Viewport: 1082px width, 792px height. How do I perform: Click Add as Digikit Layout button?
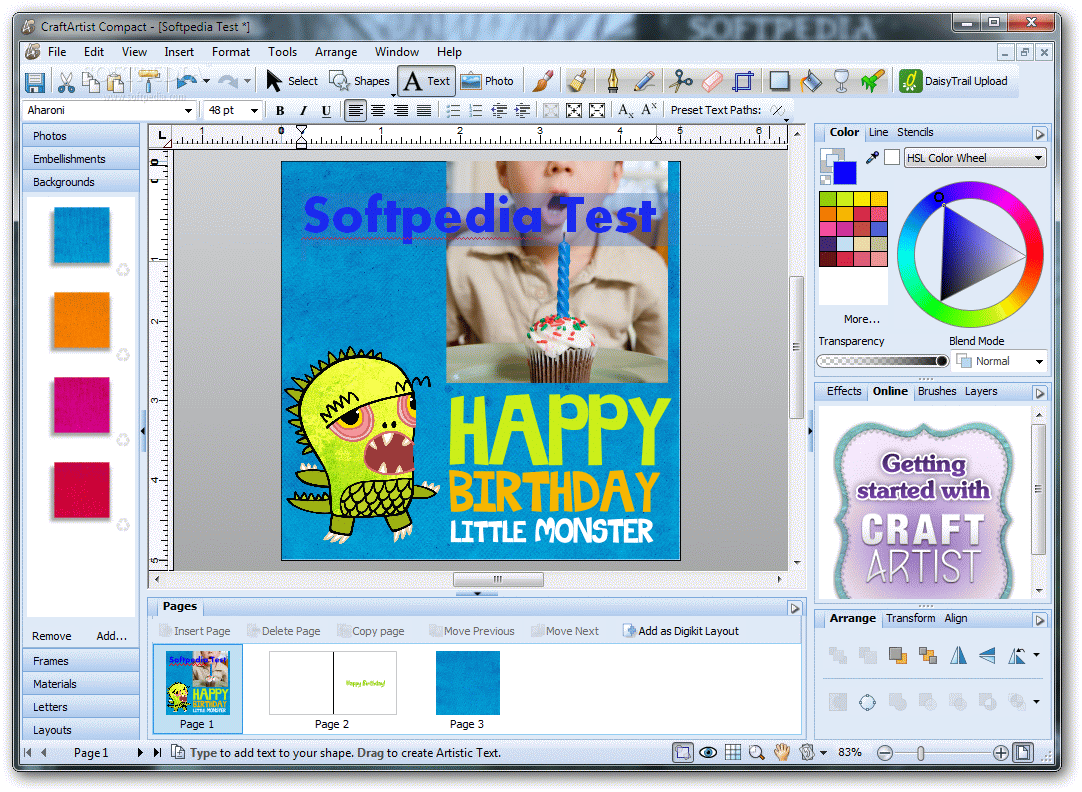(680, 631)
